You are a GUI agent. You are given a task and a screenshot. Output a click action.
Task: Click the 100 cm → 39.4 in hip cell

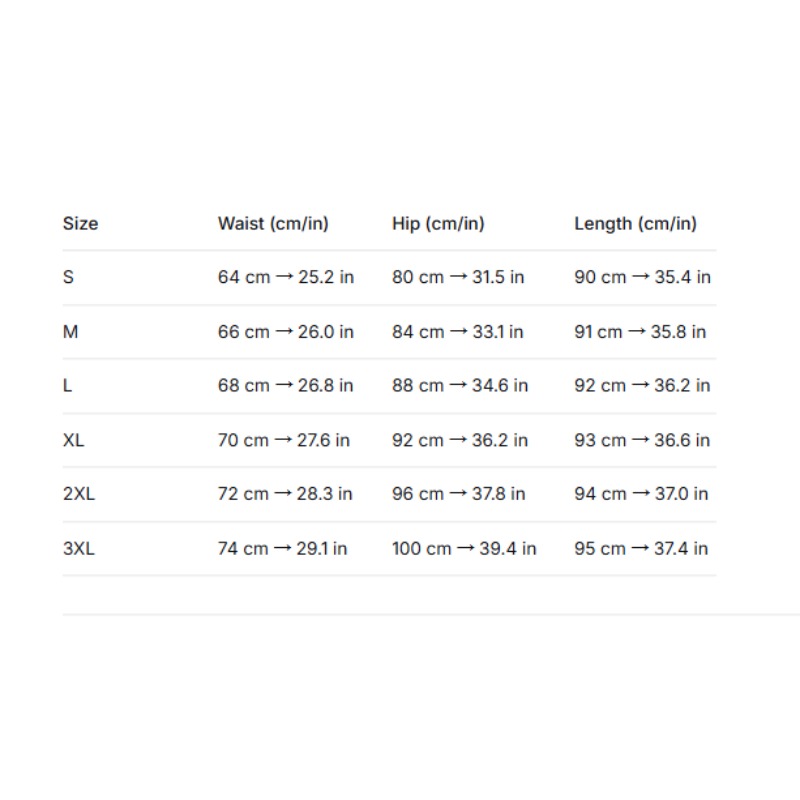tap(464, 548)
